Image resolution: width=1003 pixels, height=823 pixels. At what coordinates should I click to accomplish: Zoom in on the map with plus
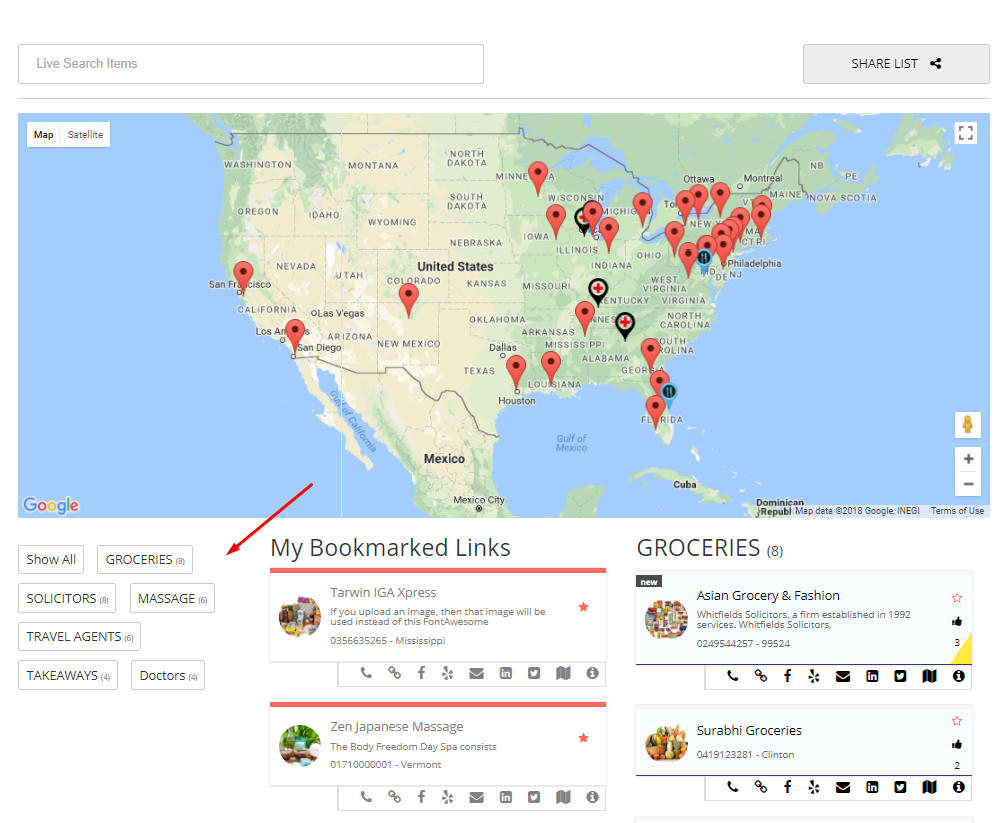point(968,459)
